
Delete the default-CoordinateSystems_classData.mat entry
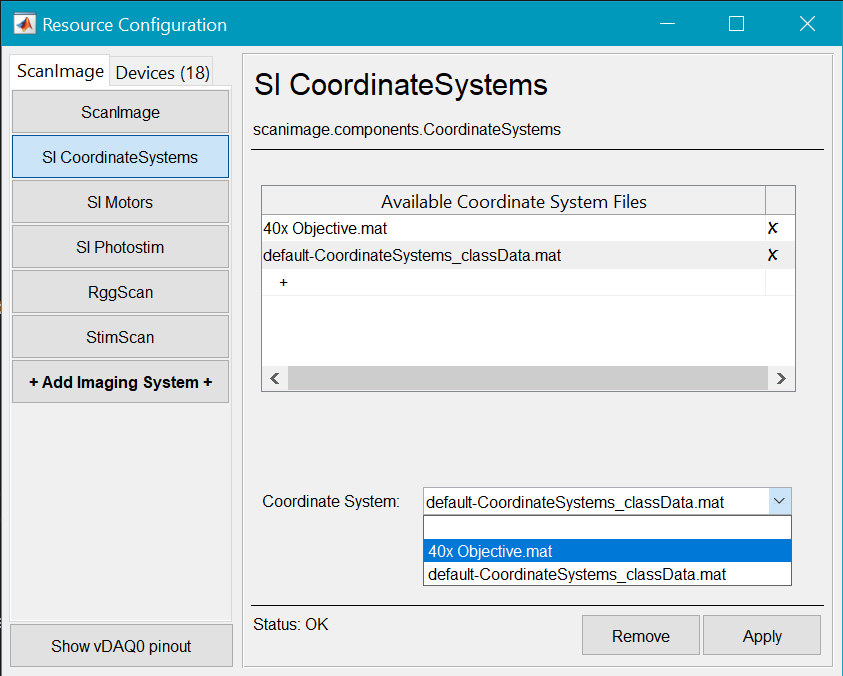tap(772, 255)
